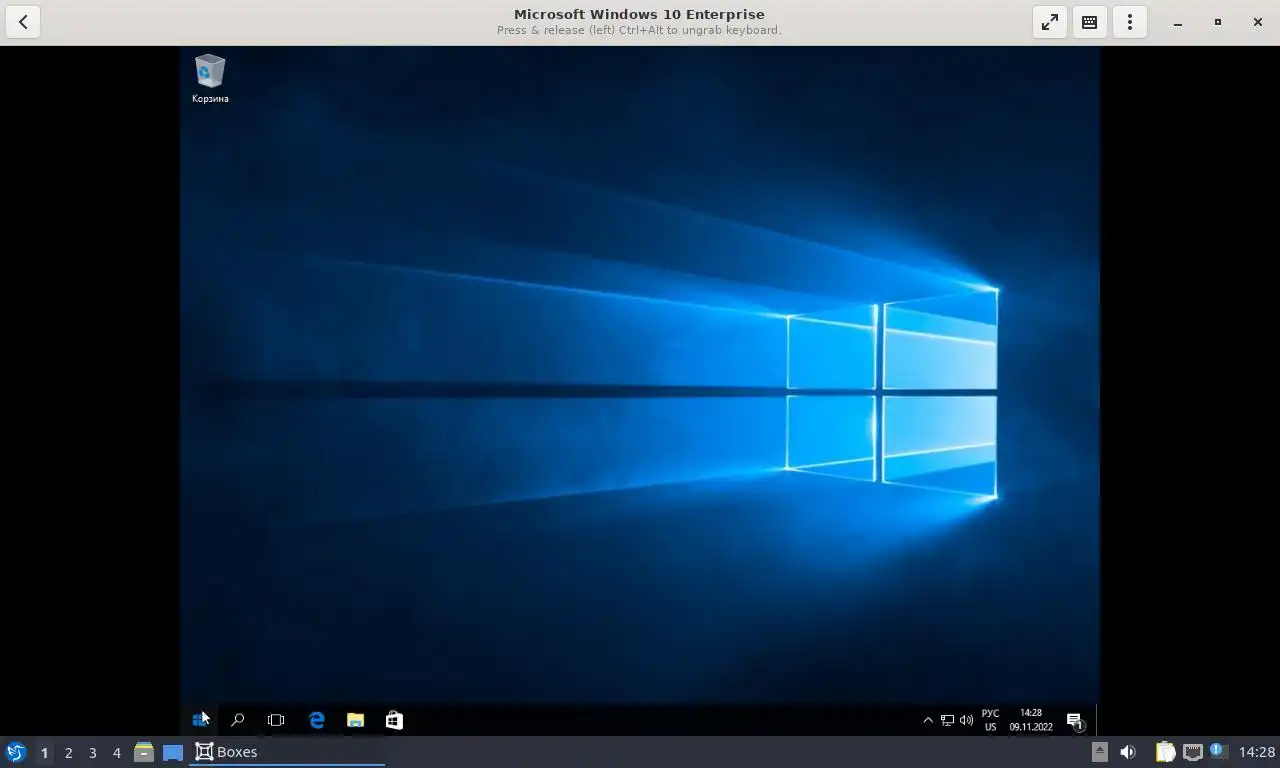The image size is (1280, 768).
Task: Open the removable devices eject icon in the host panel
Action: (1099, 752)
